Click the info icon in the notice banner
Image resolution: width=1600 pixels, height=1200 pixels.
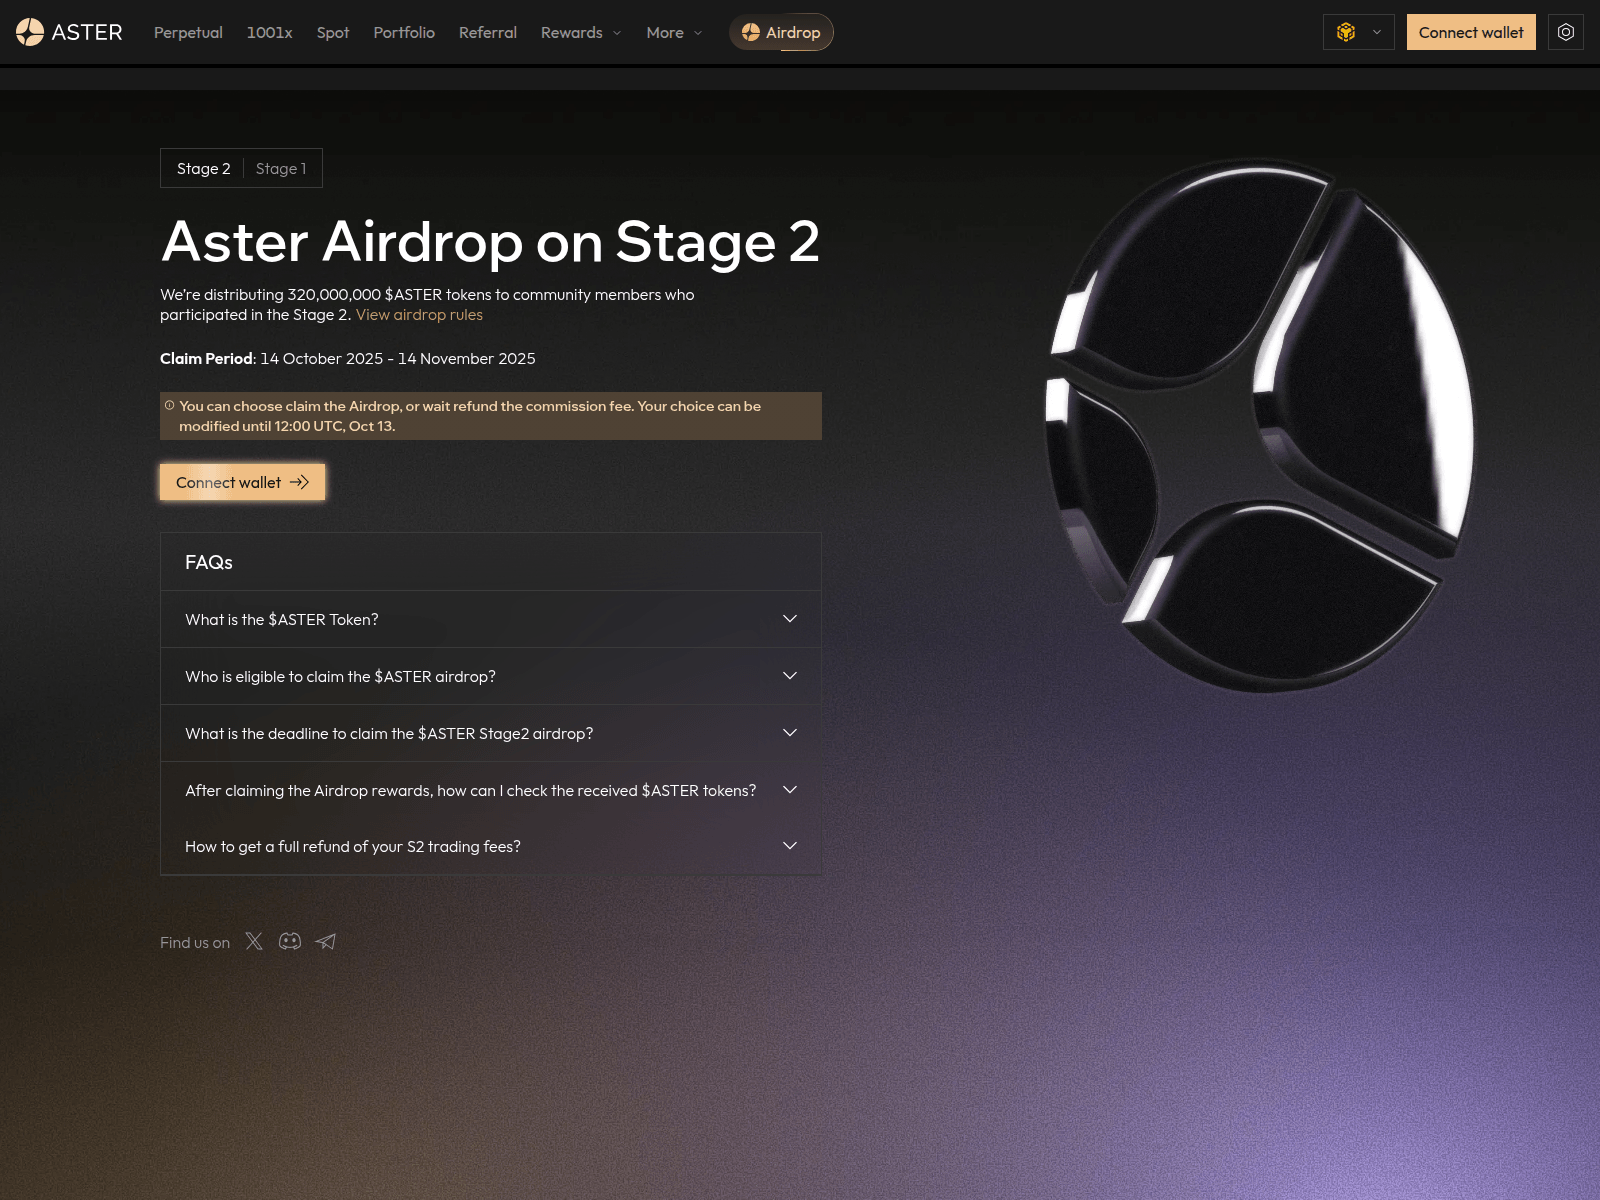tap(170, 405)
